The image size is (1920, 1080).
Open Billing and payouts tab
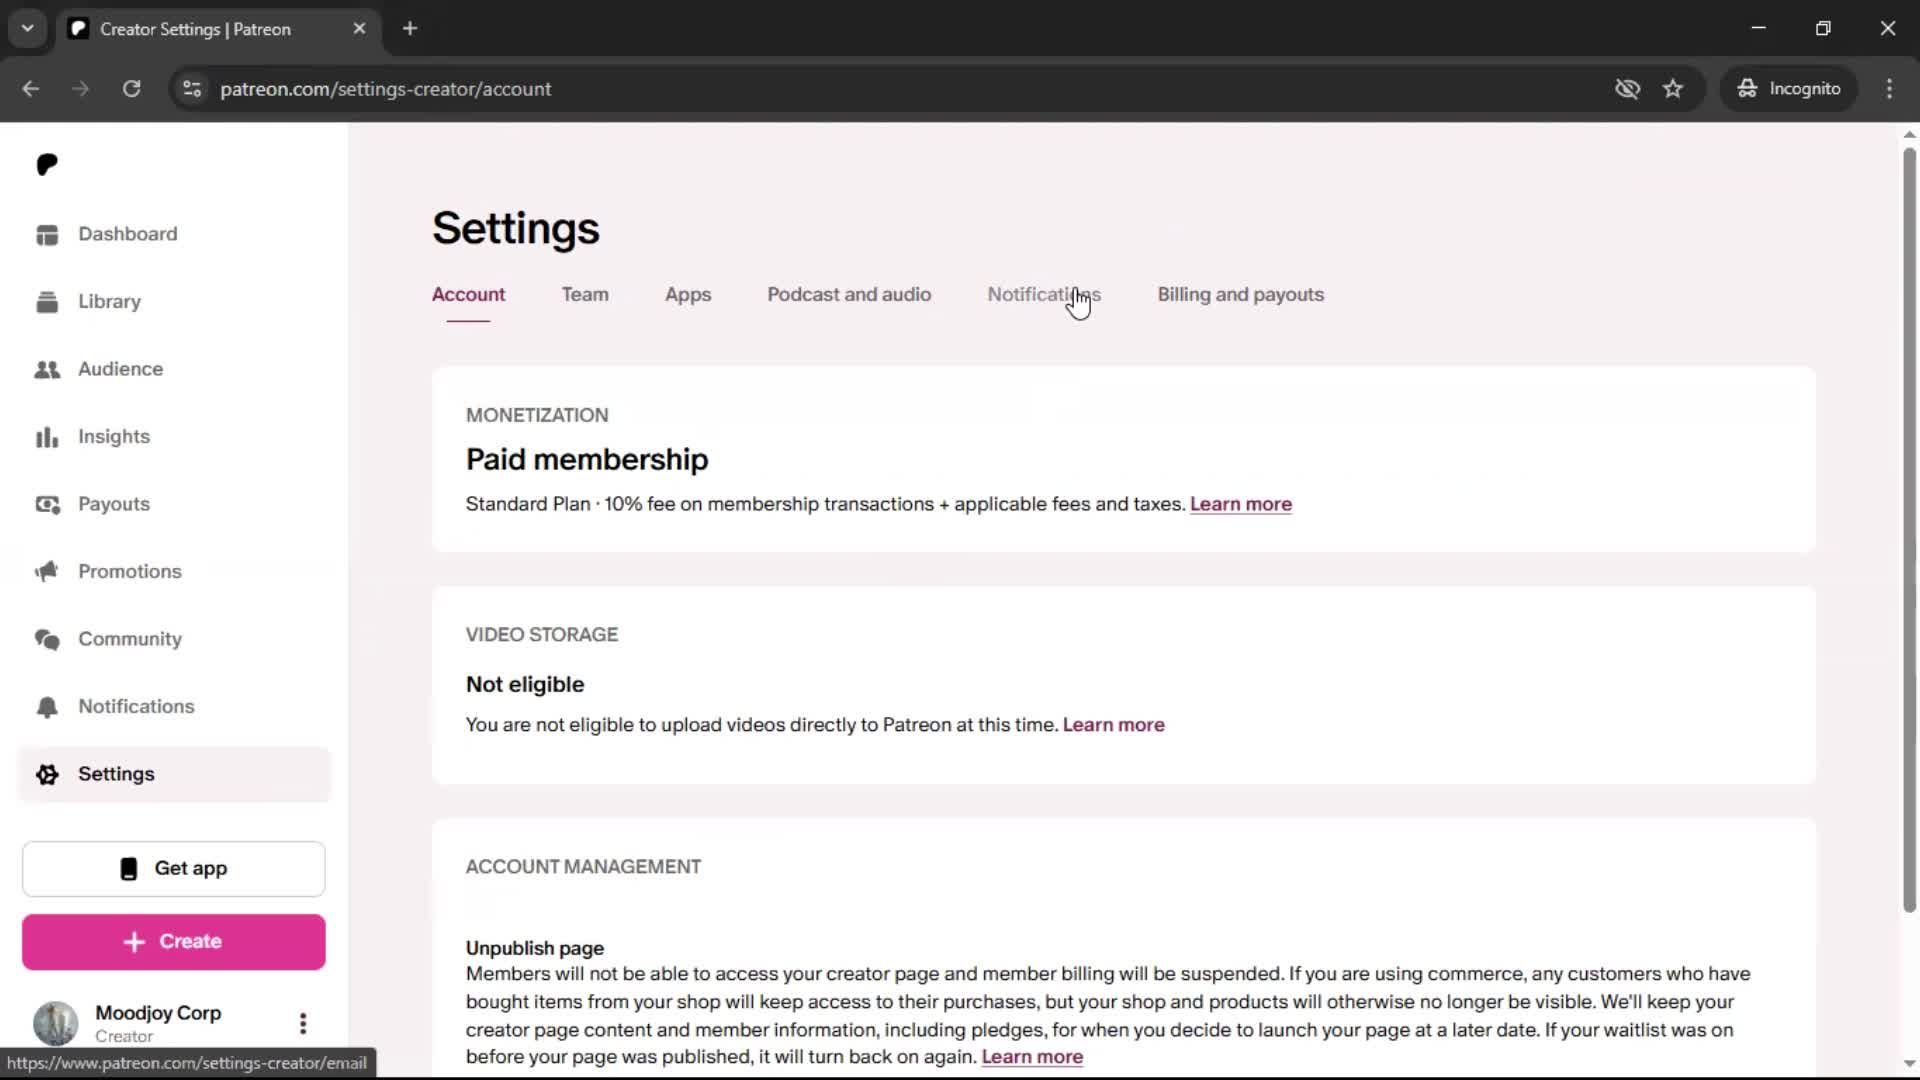[1240, 295]
